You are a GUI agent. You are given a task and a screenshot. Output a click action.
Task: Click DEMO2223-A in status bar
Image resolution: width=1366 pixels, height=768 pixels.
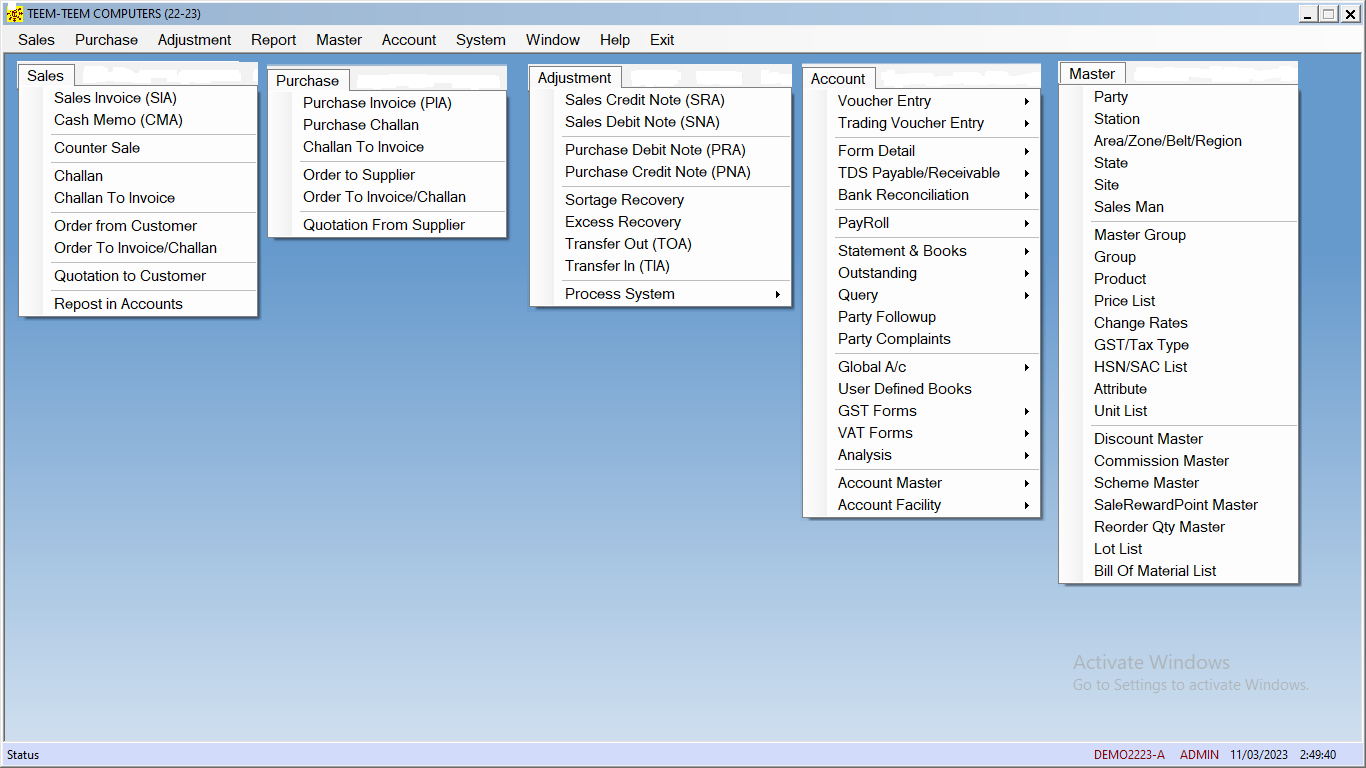1129,755
